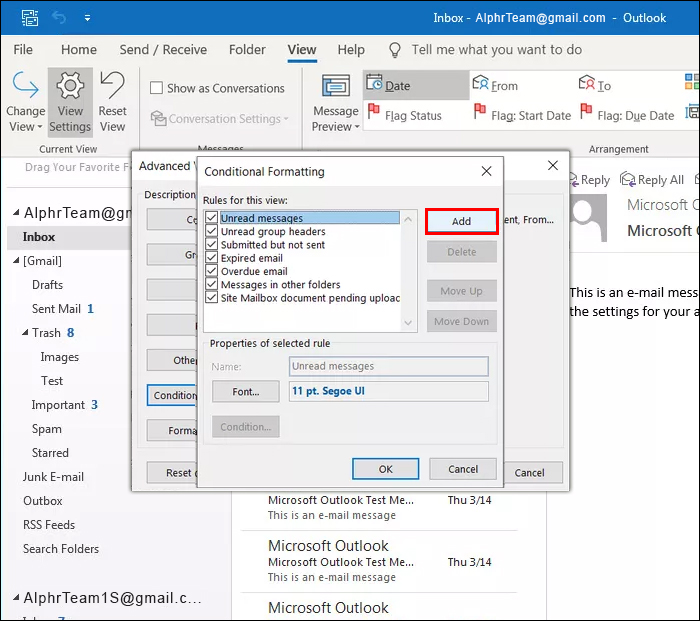Open the RSS Feeds folder
This screenshot has width=700, height=621.
pos(49,525)
